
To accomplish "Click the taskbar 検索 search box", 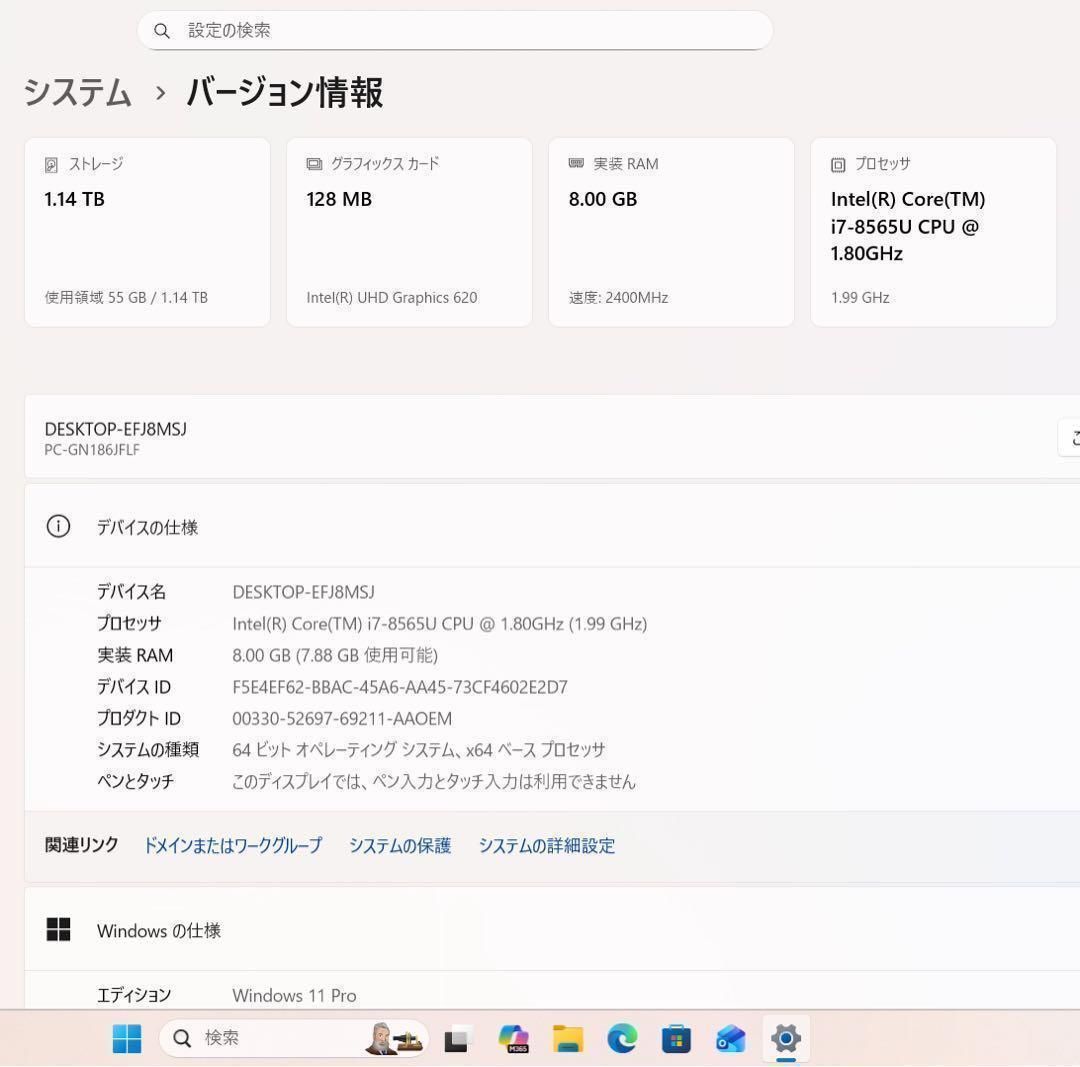I will coord(294,1038).
